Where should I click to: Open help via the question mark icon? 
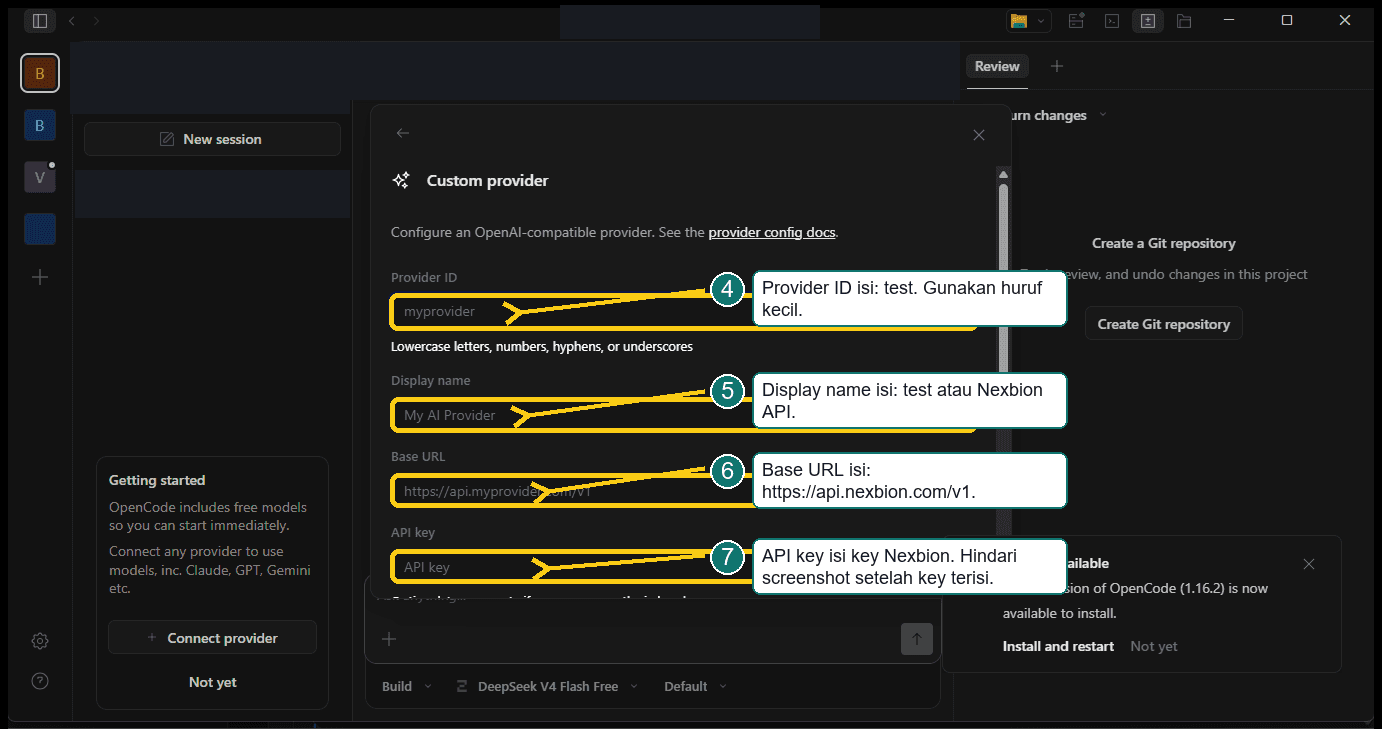pos(40,682)
